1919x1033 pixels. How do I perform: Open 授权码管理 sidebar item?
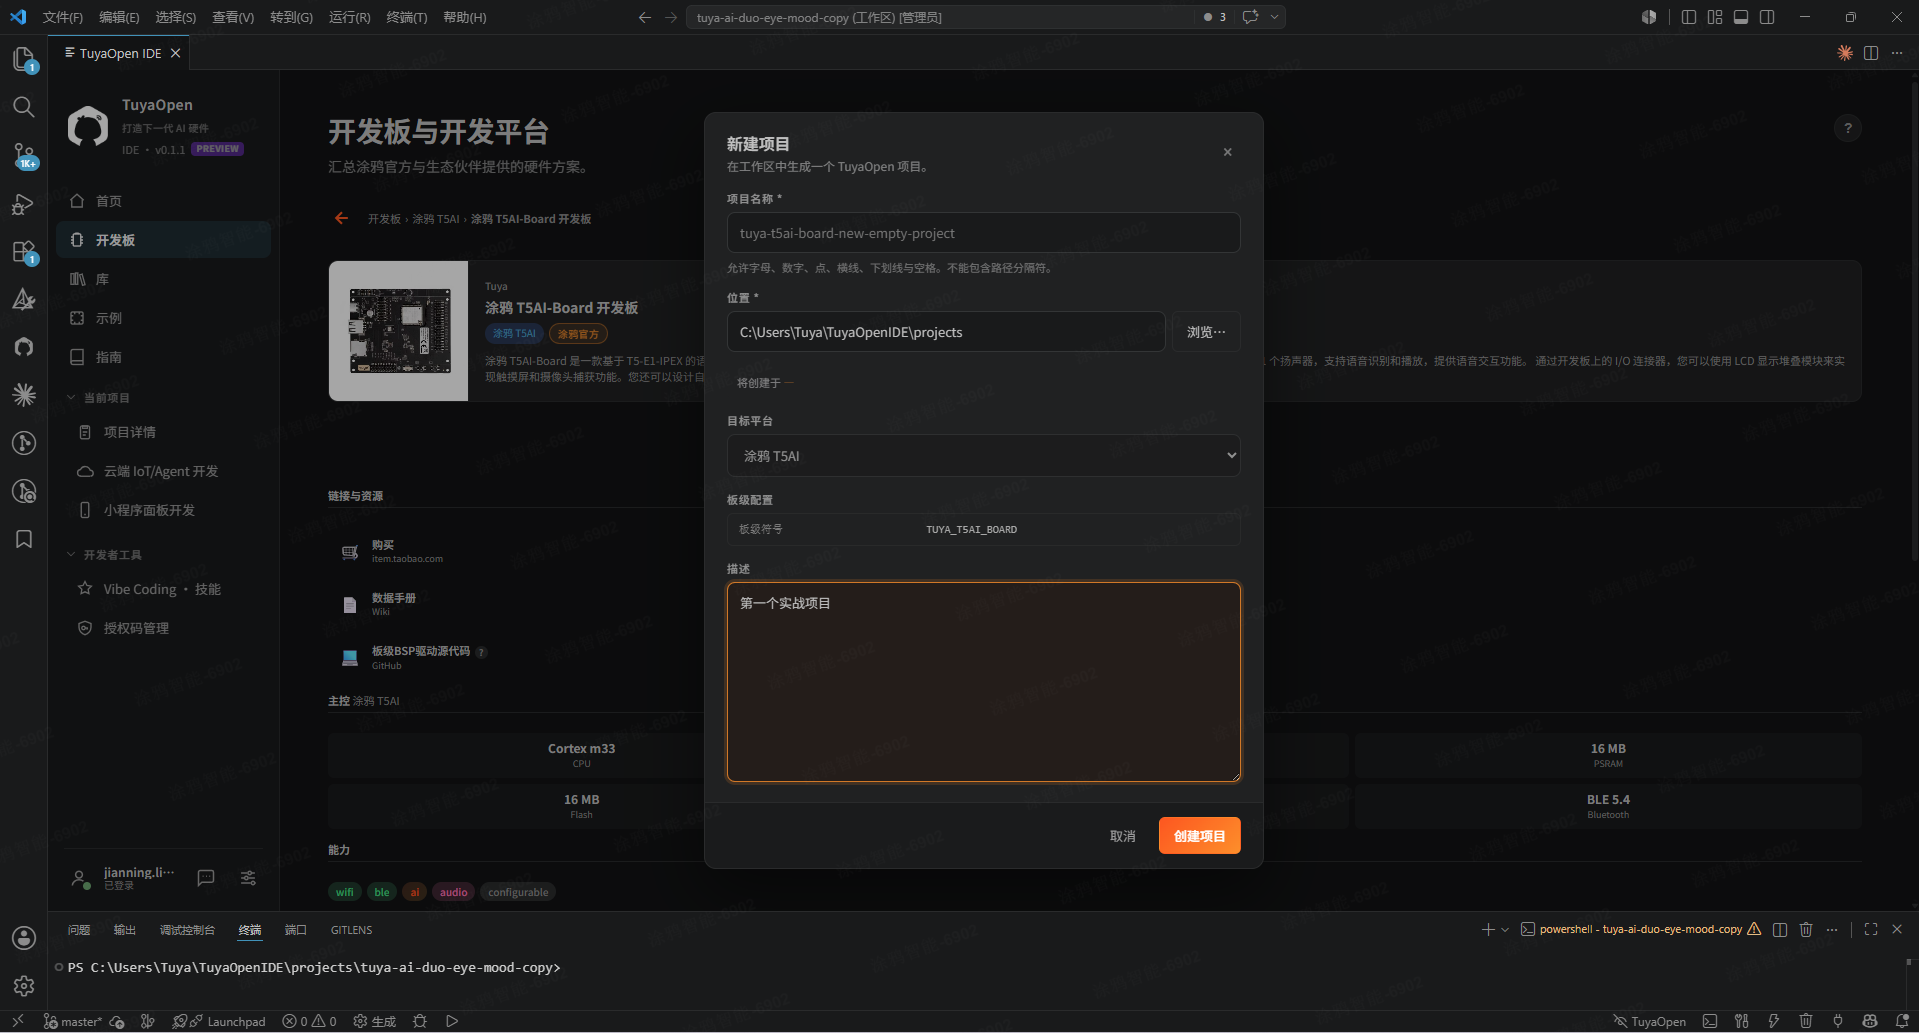pos(164,628)
